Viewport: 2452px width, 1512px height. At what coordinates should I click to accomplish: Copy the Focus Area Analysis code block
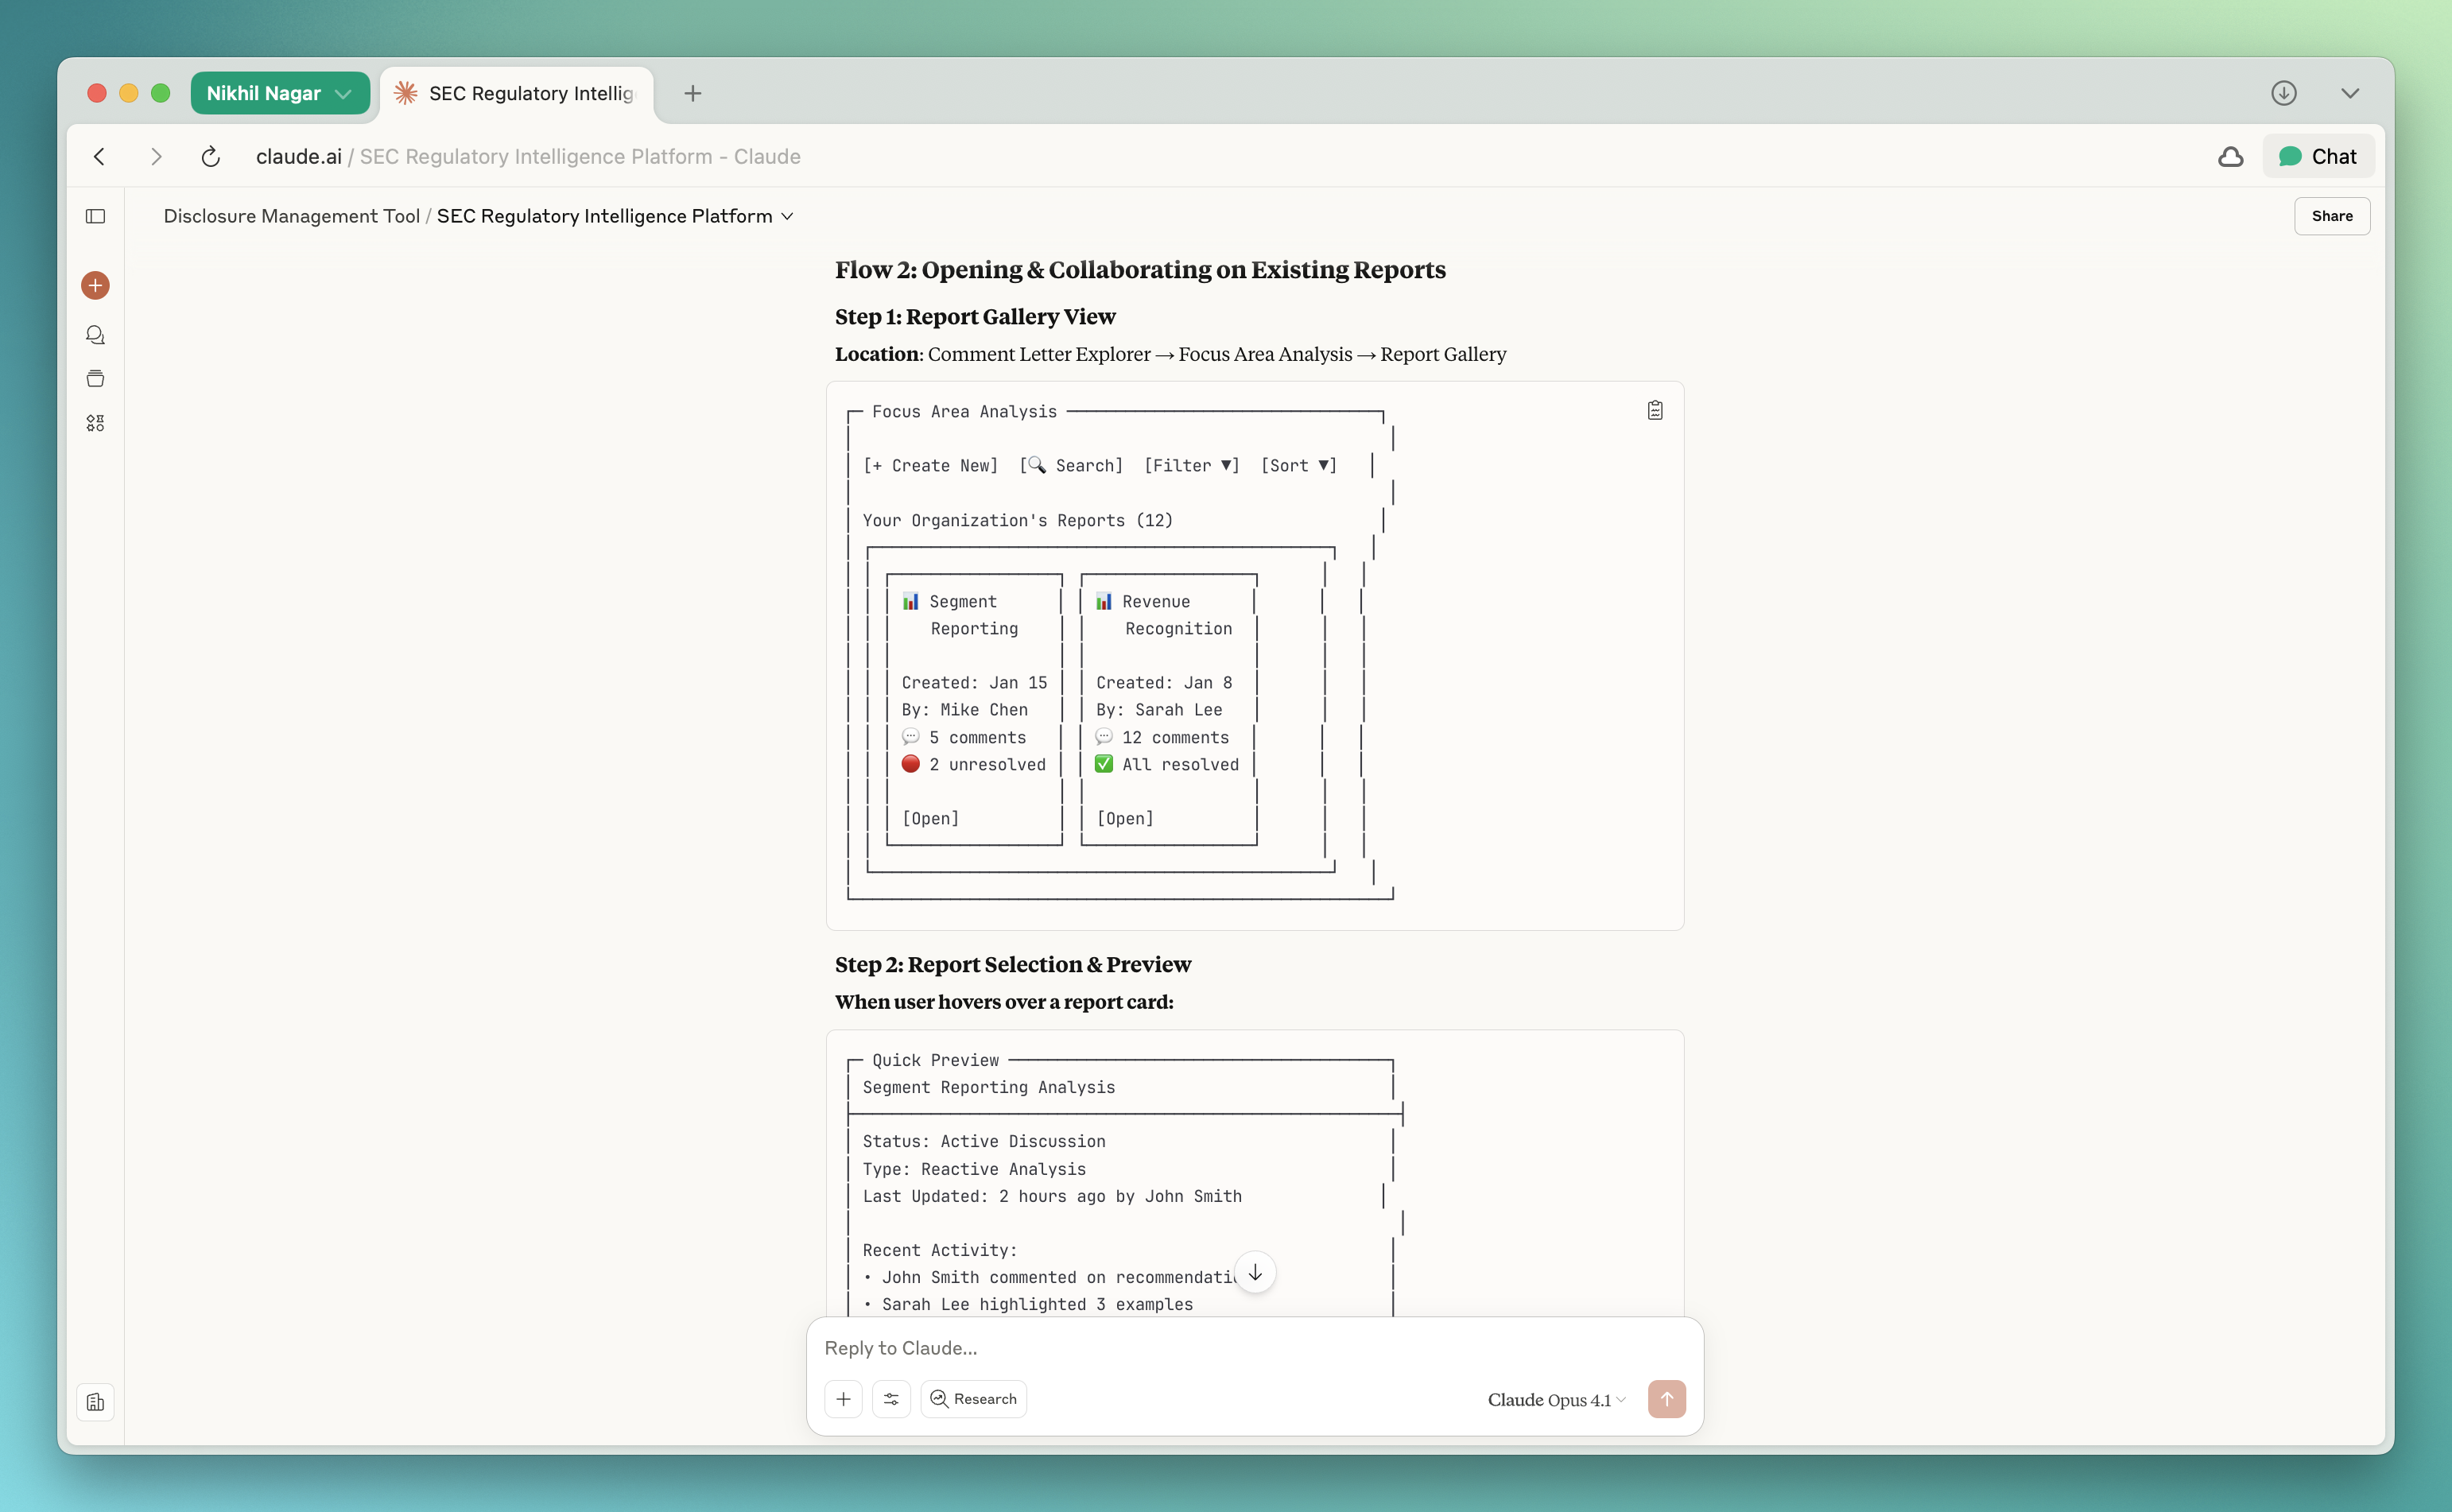pos(1655,411)
